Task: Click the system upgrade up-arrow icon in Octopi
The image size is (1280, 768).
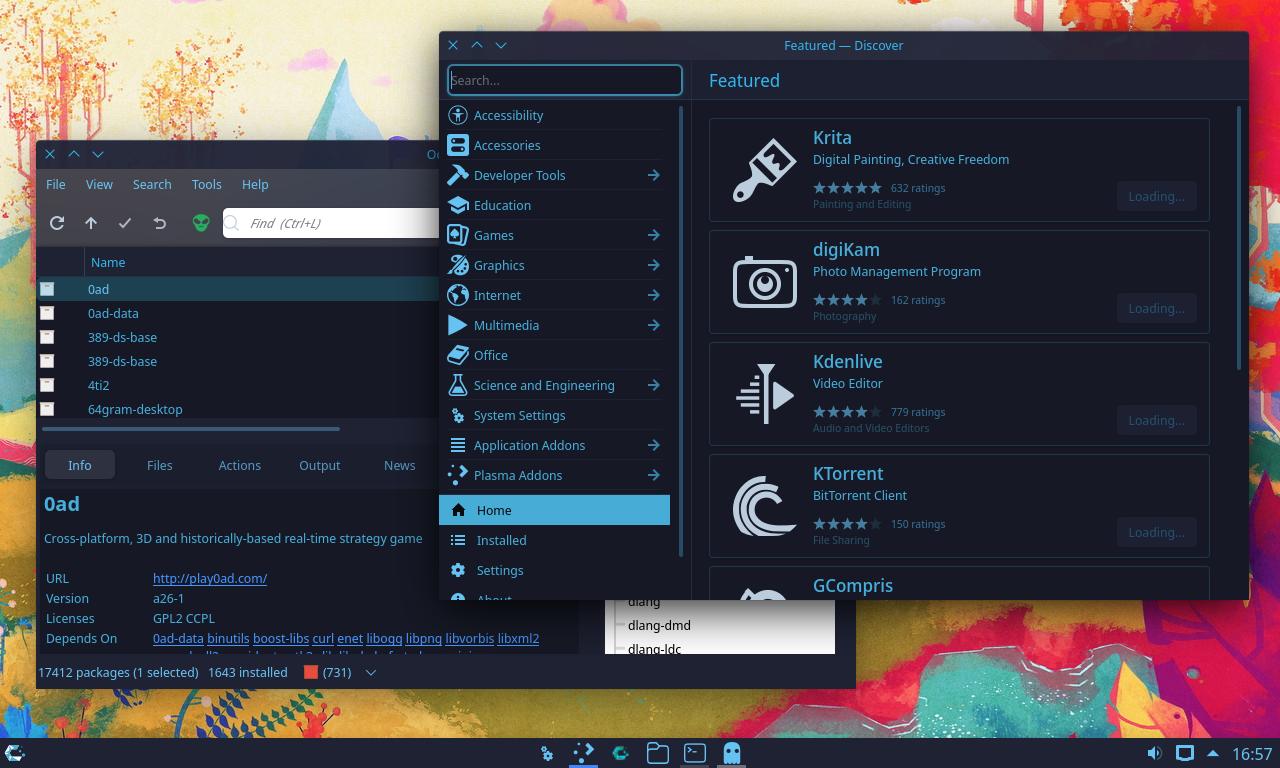Action: coord(91,223)
